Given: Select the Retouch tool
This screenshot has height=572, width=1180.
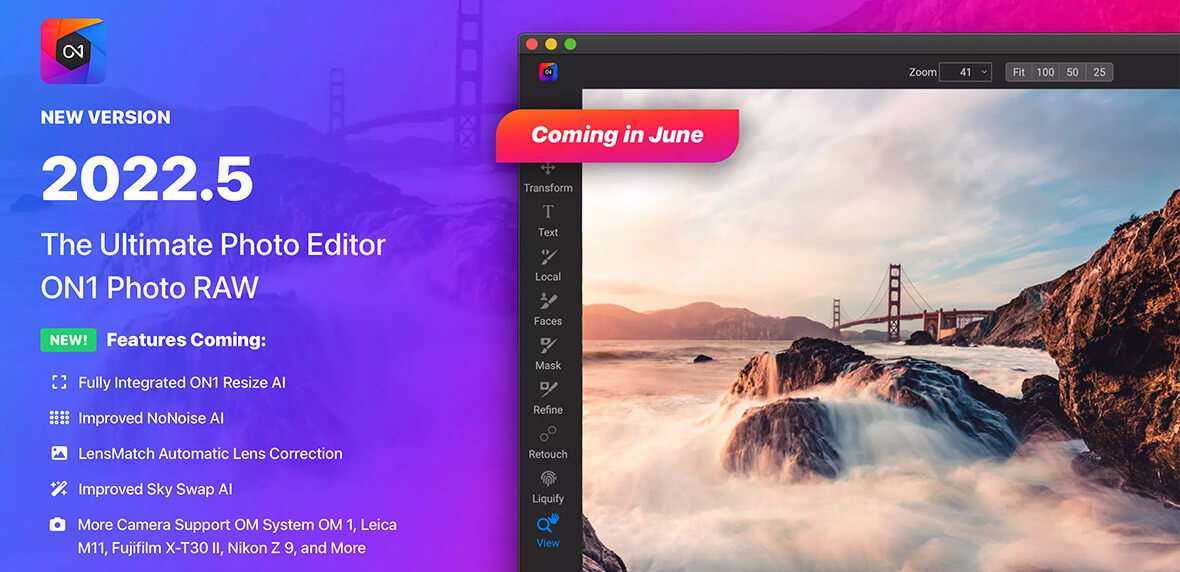Looking at the screenshot, I should point(548,443).
